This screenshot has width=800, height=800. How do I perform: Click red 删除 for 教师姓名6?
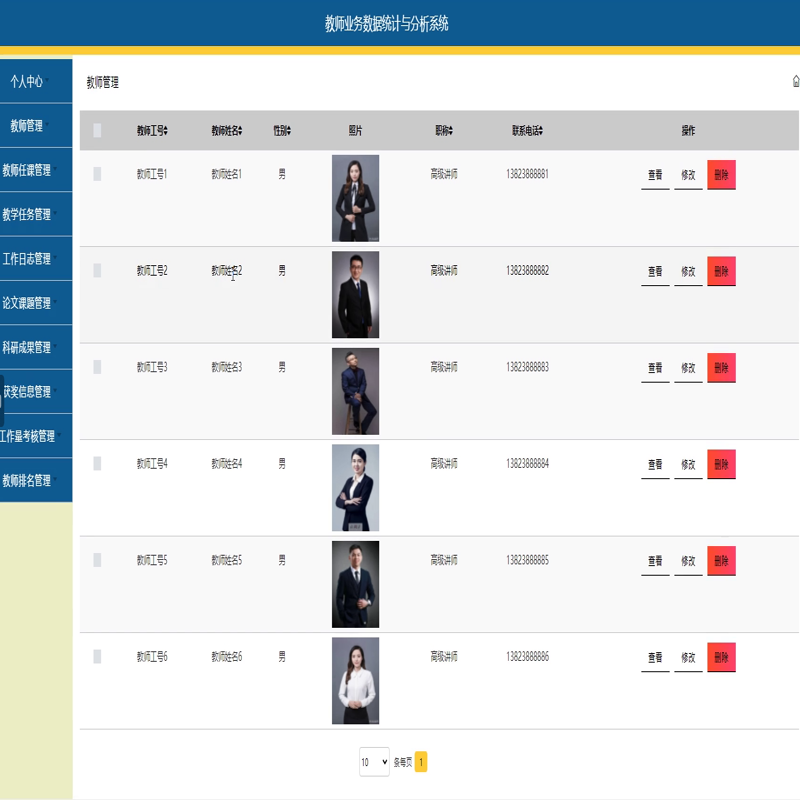(721, 657)
